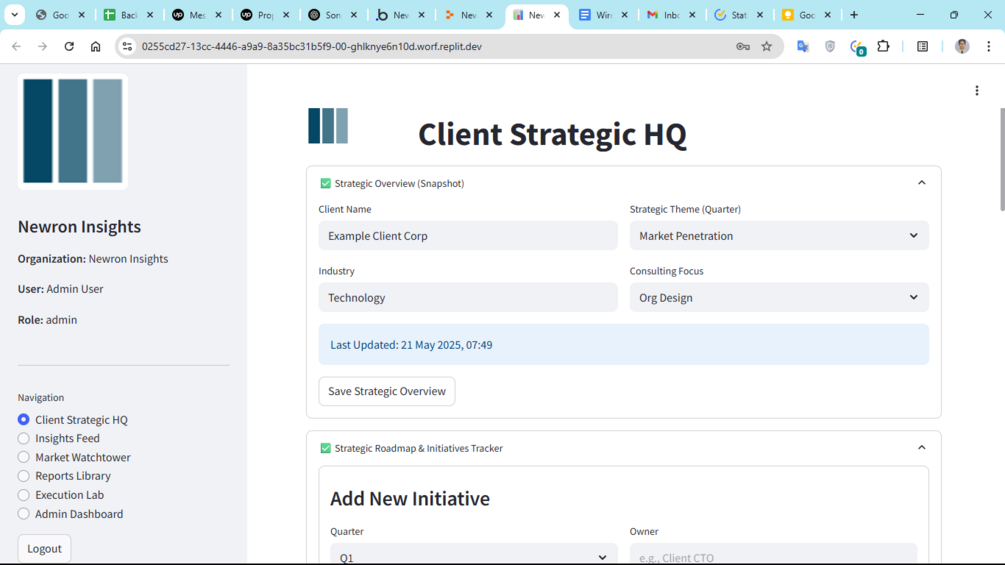The width and height of the screenshot is (1005, 565).
Task: Select Insights Feed navigation option
Action: 58,438
